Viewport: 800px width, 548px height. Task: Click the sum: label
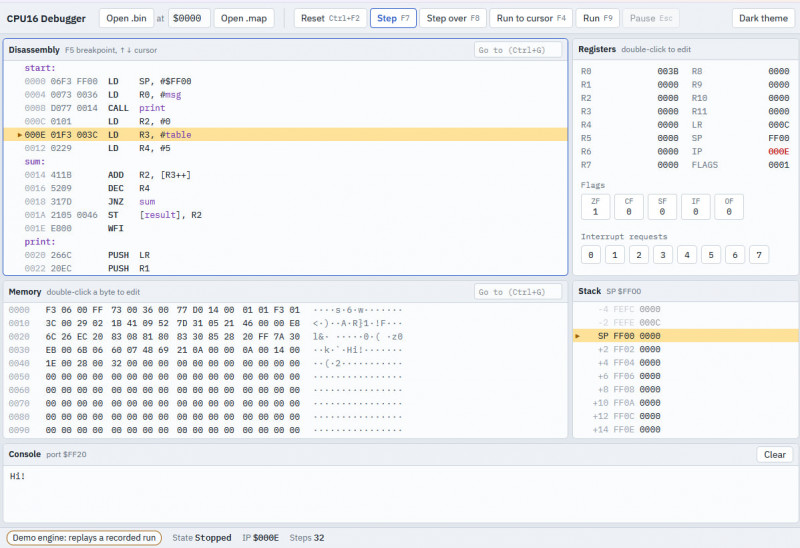click(35, 162)
